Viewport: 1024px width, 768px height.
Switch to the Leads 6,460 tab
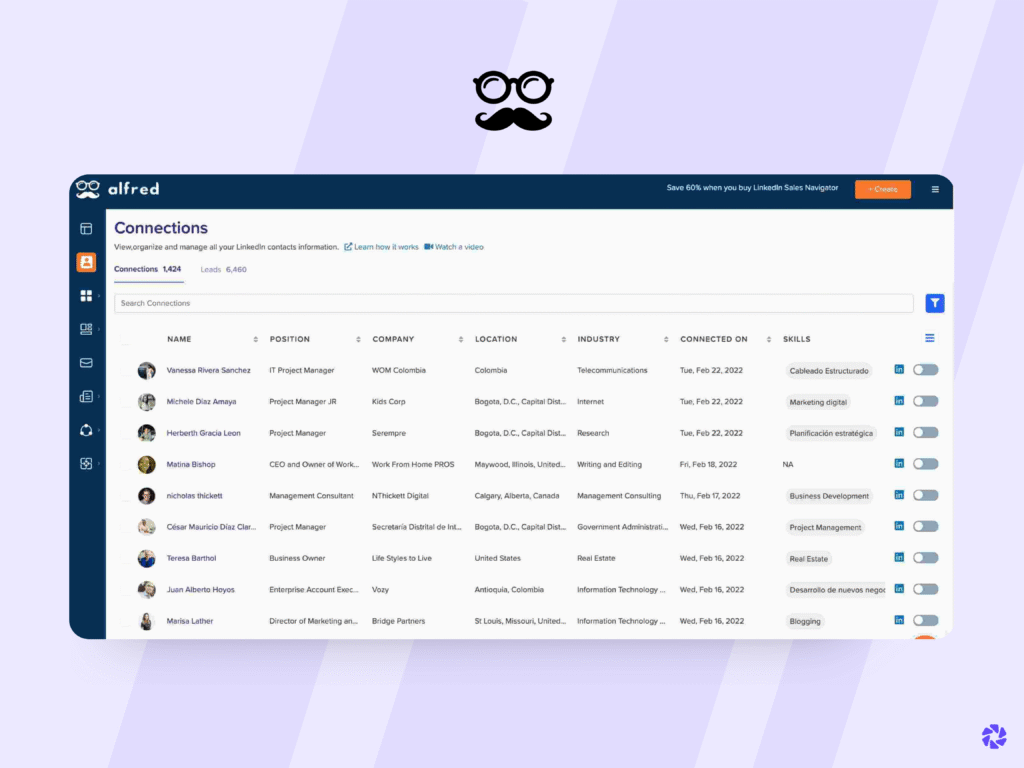(x=222, y=269)
